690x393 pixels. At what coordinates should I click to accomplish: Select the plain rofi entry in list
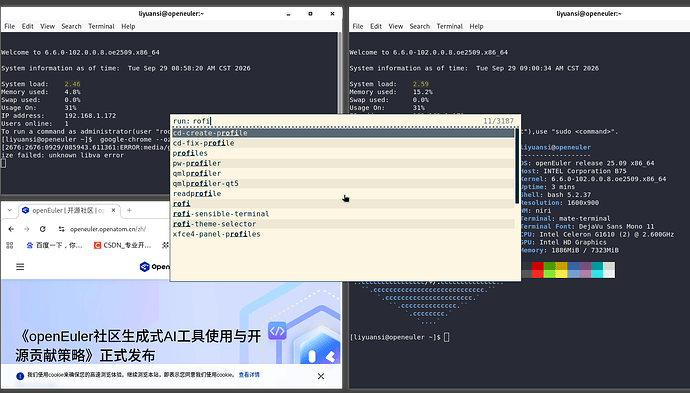(x=343, y=204)
